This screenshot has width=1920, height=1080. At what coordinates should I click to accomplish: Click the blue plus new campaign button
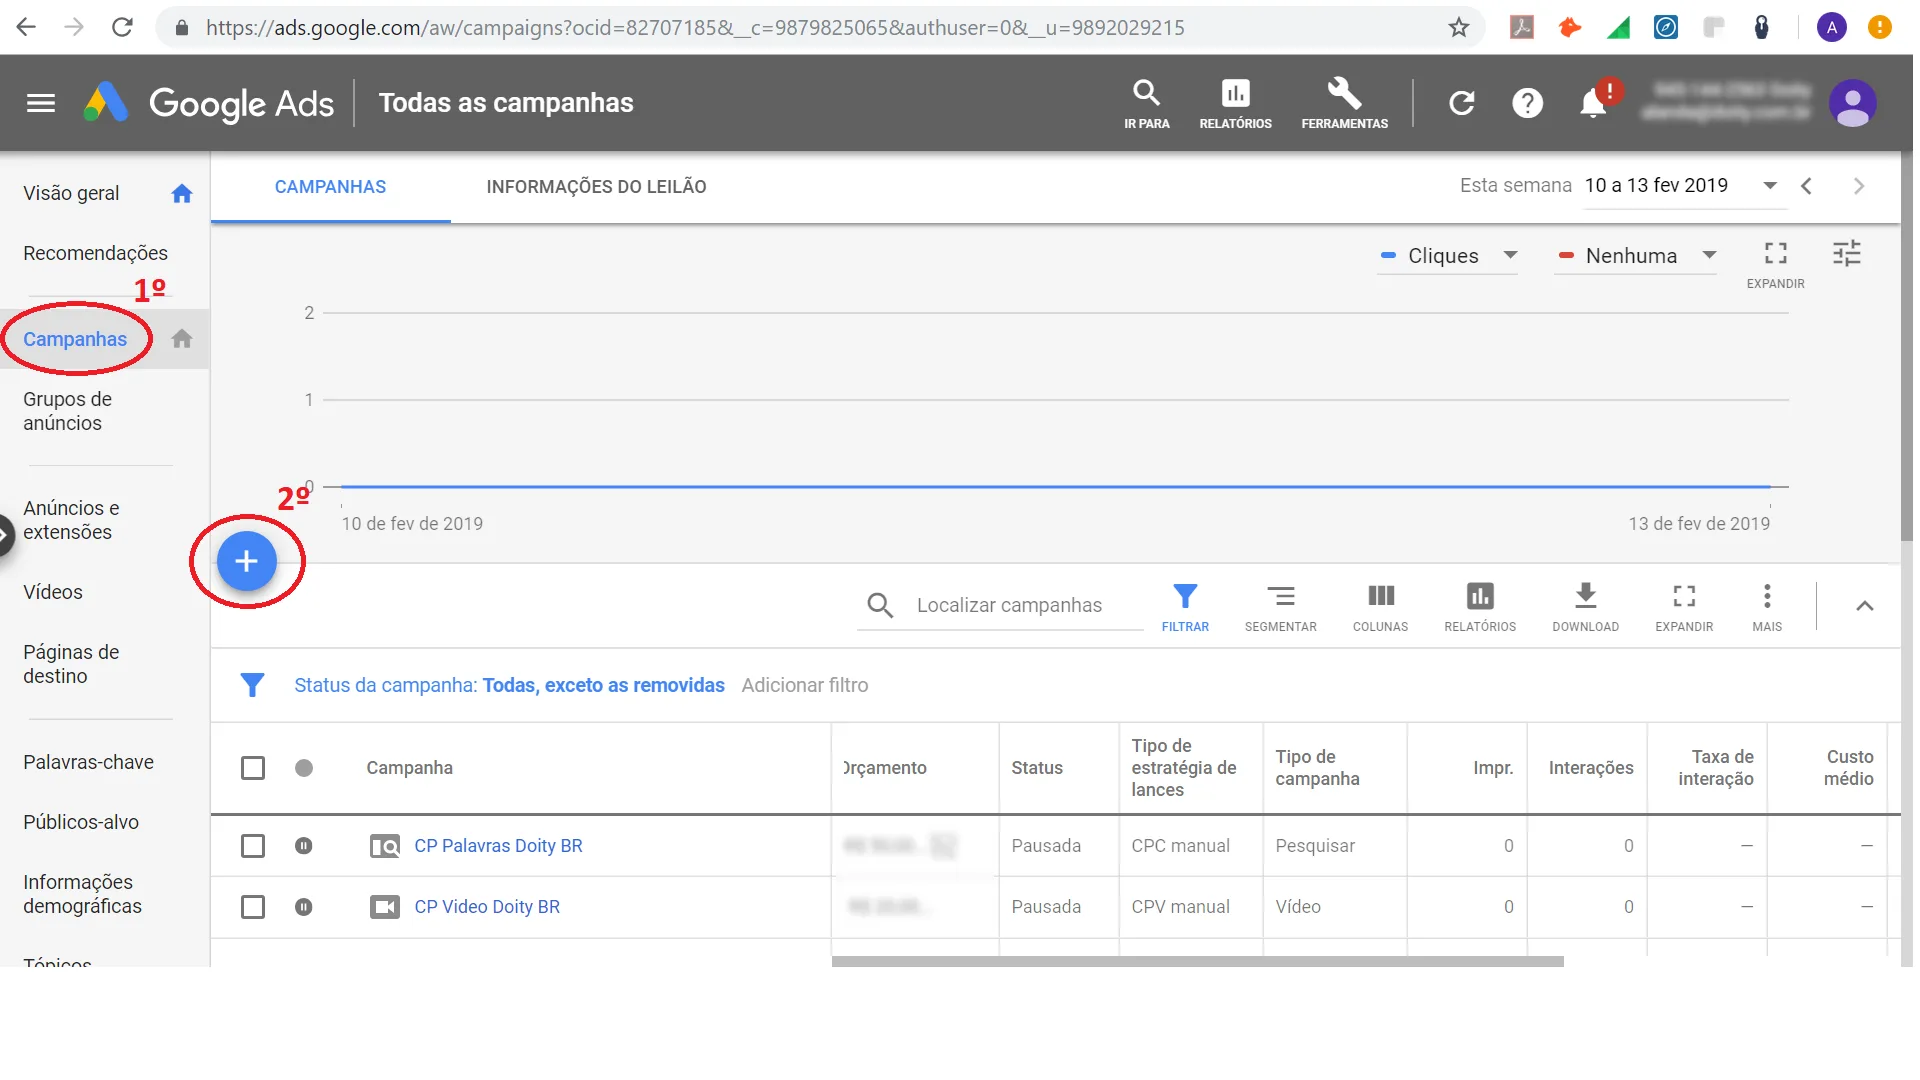point(246,561)
